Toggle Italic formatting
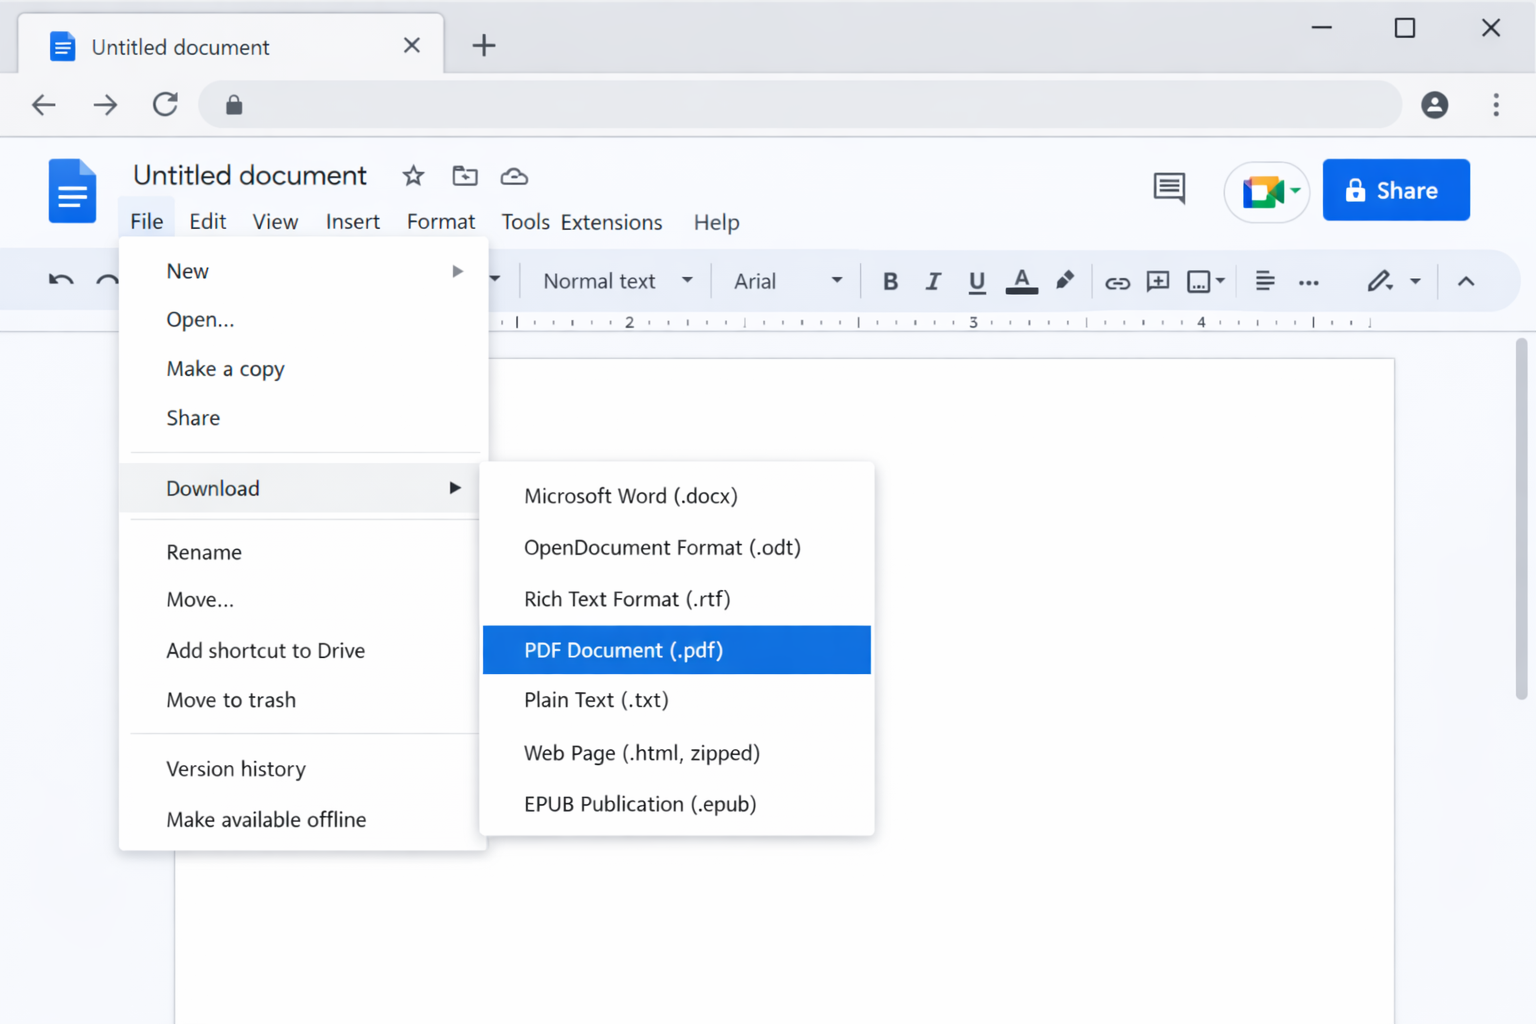1536x1024 pixels. click(933, 282)
